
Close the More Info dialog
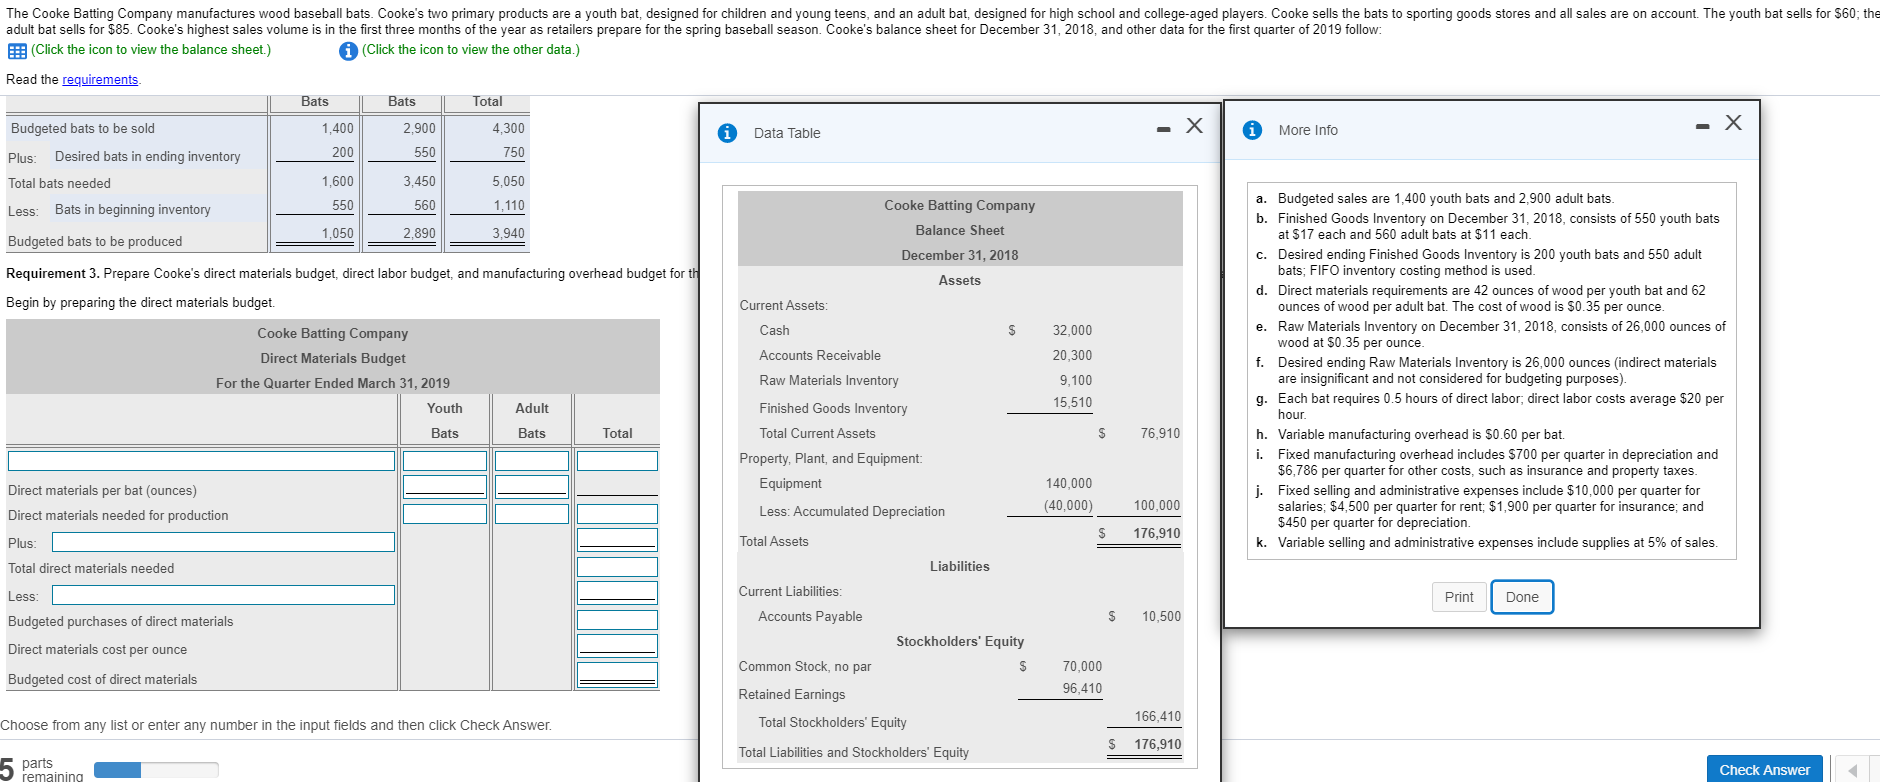coord(1733,122)
